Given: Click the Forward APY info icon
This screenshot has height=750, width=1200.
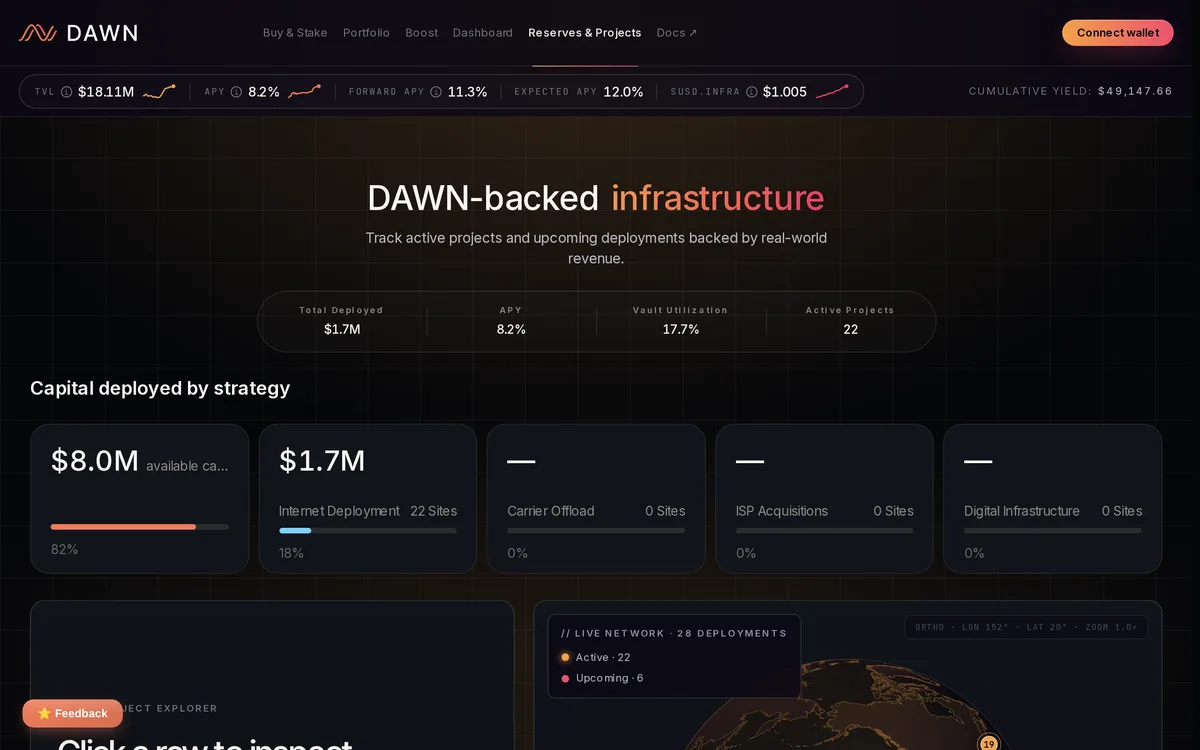Looking at the screenshot, I should [436, 92].
